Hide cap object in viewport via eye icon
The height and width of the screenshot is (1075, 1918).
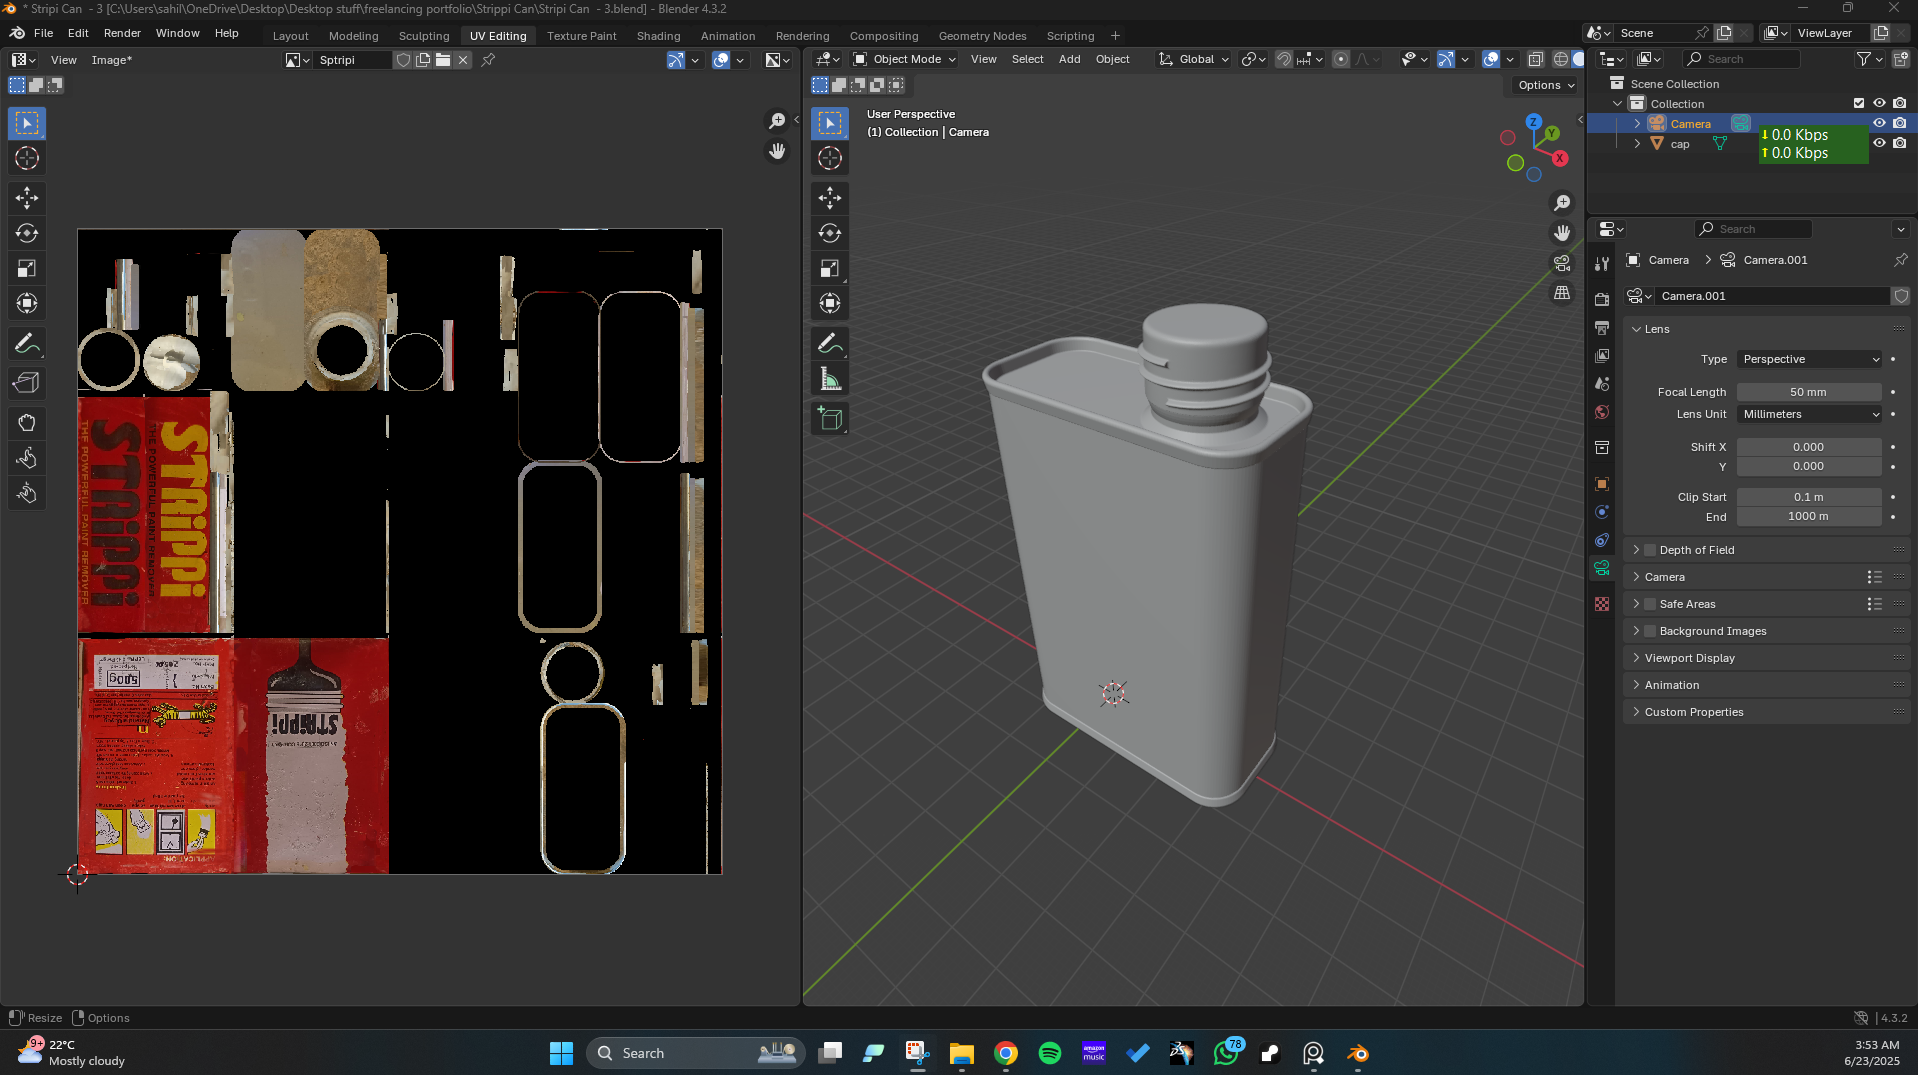pos(1879,143)
